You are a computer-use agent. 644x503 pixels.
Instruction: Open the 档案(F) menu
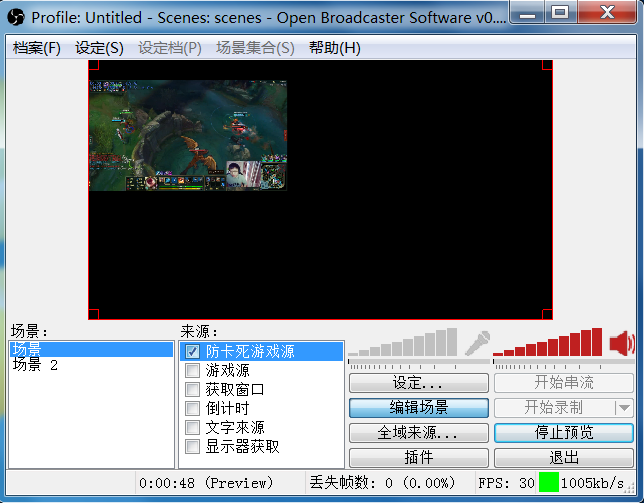tap(37, 48)
